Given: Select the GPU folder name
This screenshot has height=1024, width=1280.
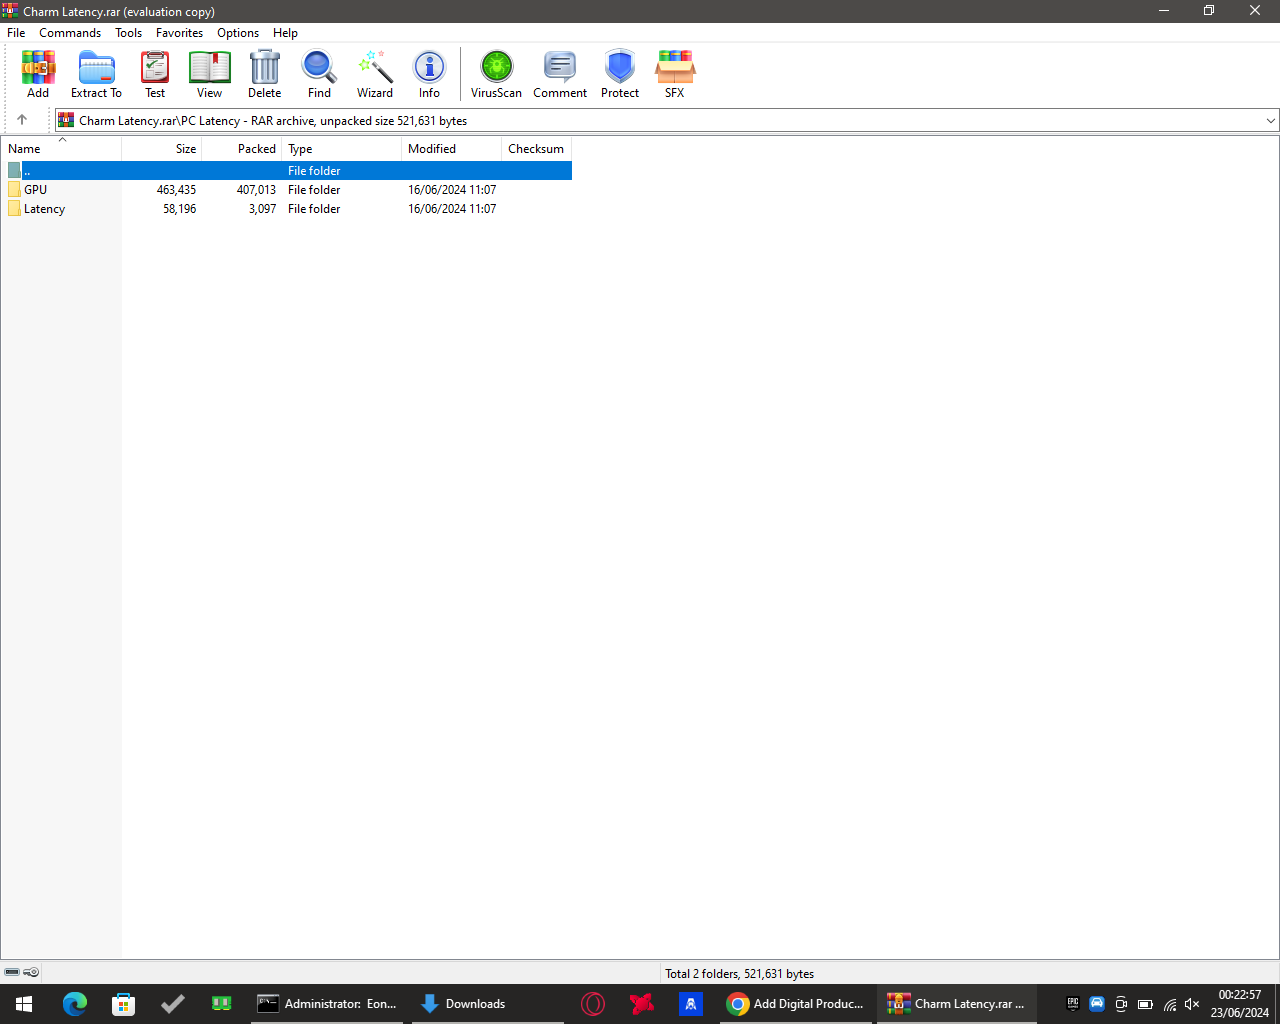Looking at the screenshot, I should pos(36,190).
